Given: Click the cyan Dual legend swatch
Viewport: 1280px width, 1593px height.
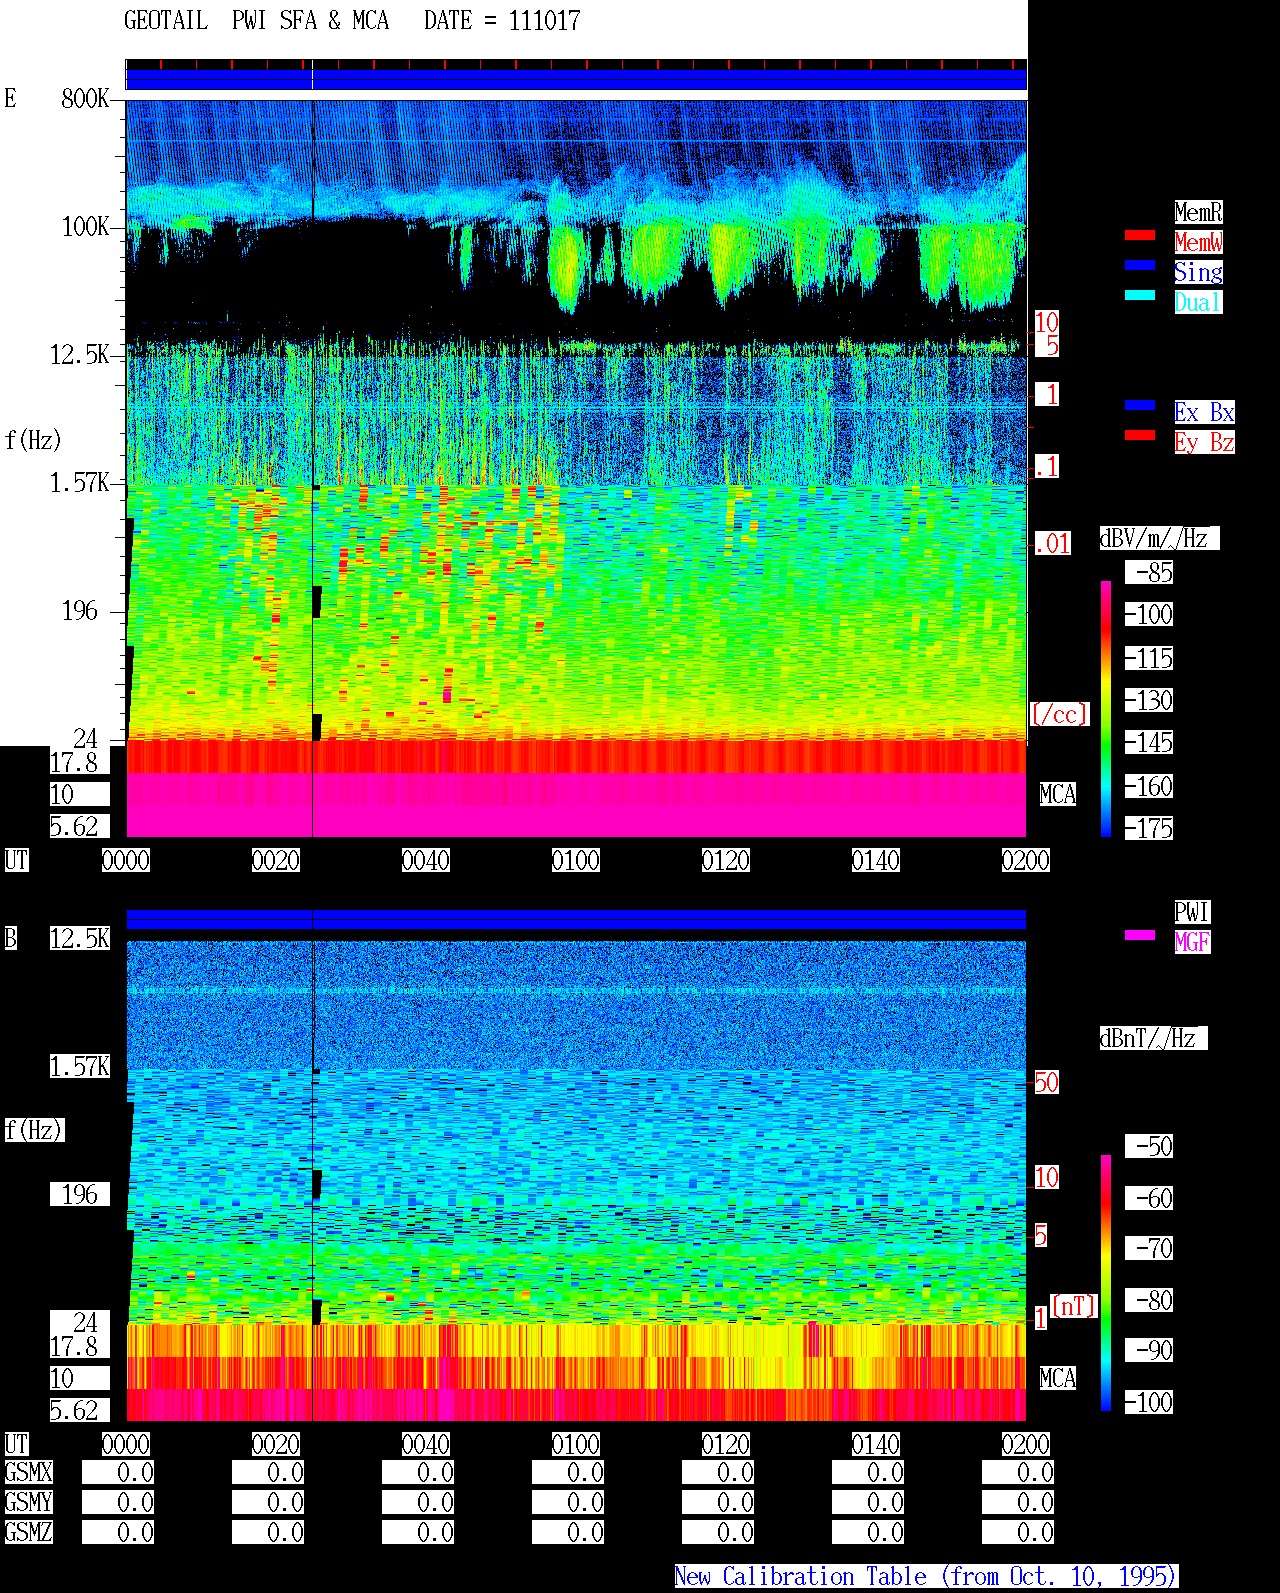Looking at the screenshot, I should pos(1140,295).
